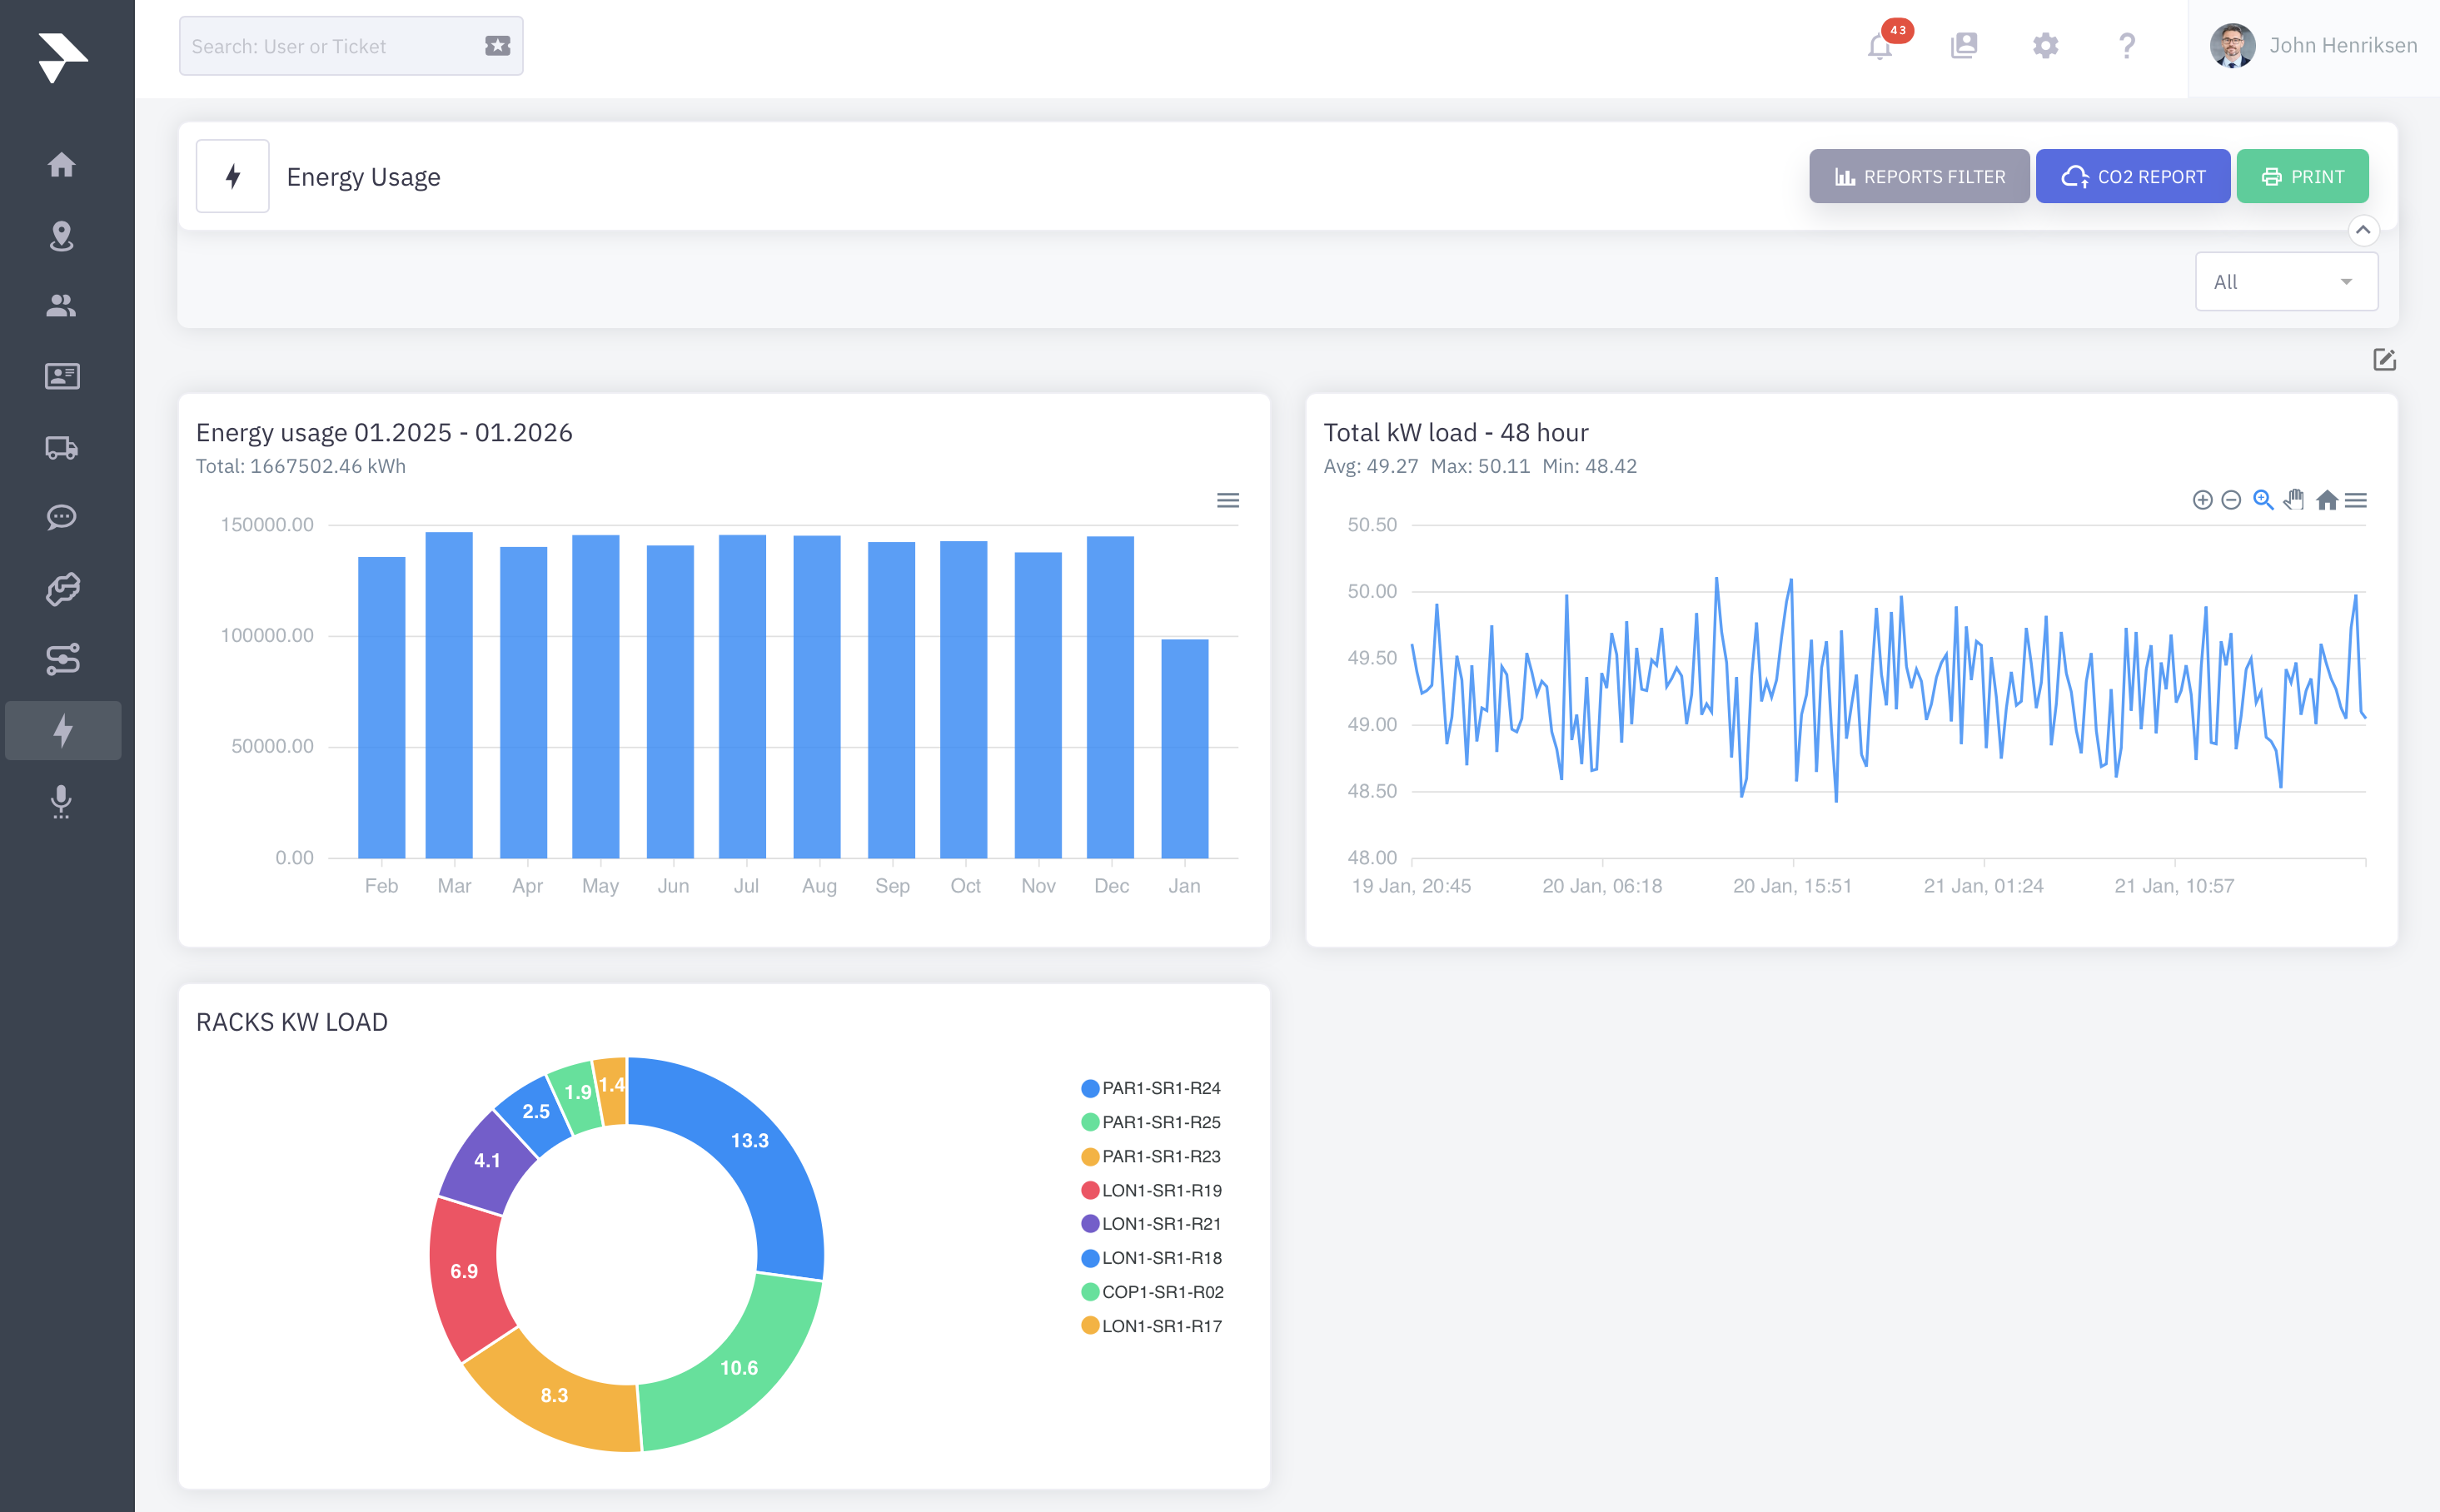Open the kW load chart hamburger menu
Viewport: 2440px width, 1512px height.
coord(2356,500)
